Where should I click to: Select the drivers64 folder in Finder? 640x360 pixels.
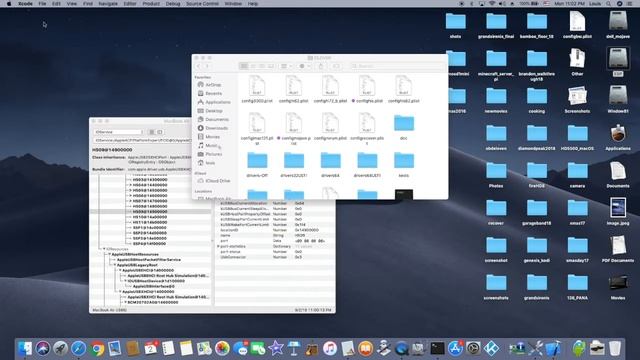[330, 160]
